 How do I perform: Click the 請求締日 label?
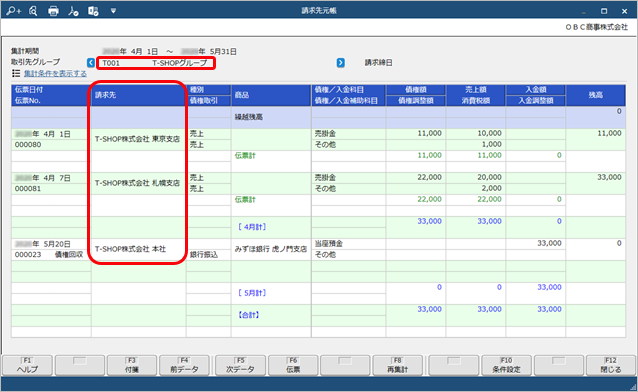click(378, 63)
